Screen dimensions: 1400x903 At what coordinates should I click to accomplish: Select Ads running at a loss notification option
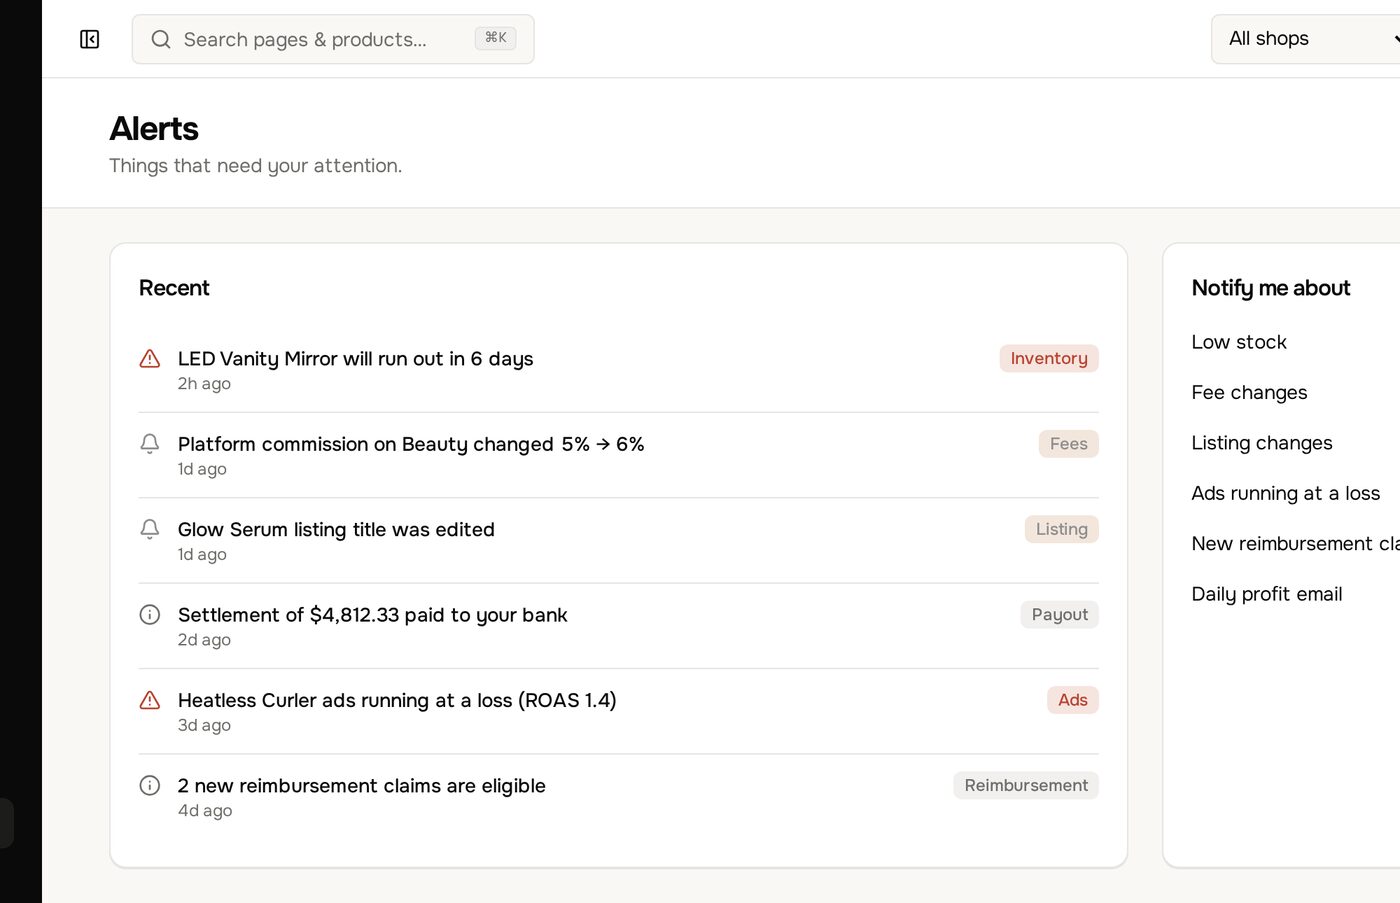1286,493
